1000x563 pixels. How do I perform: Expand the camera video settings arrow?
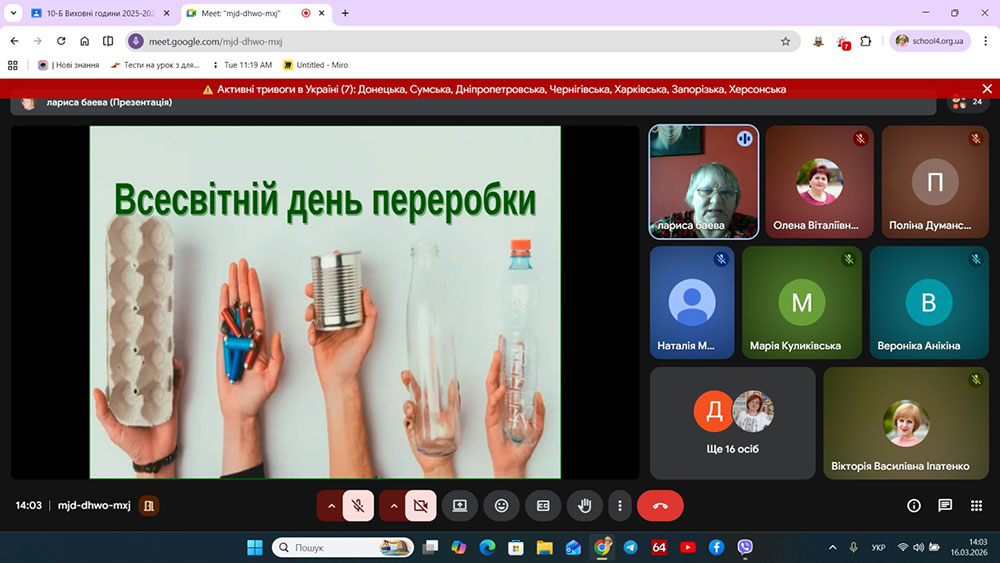click(x=393, y=506)
